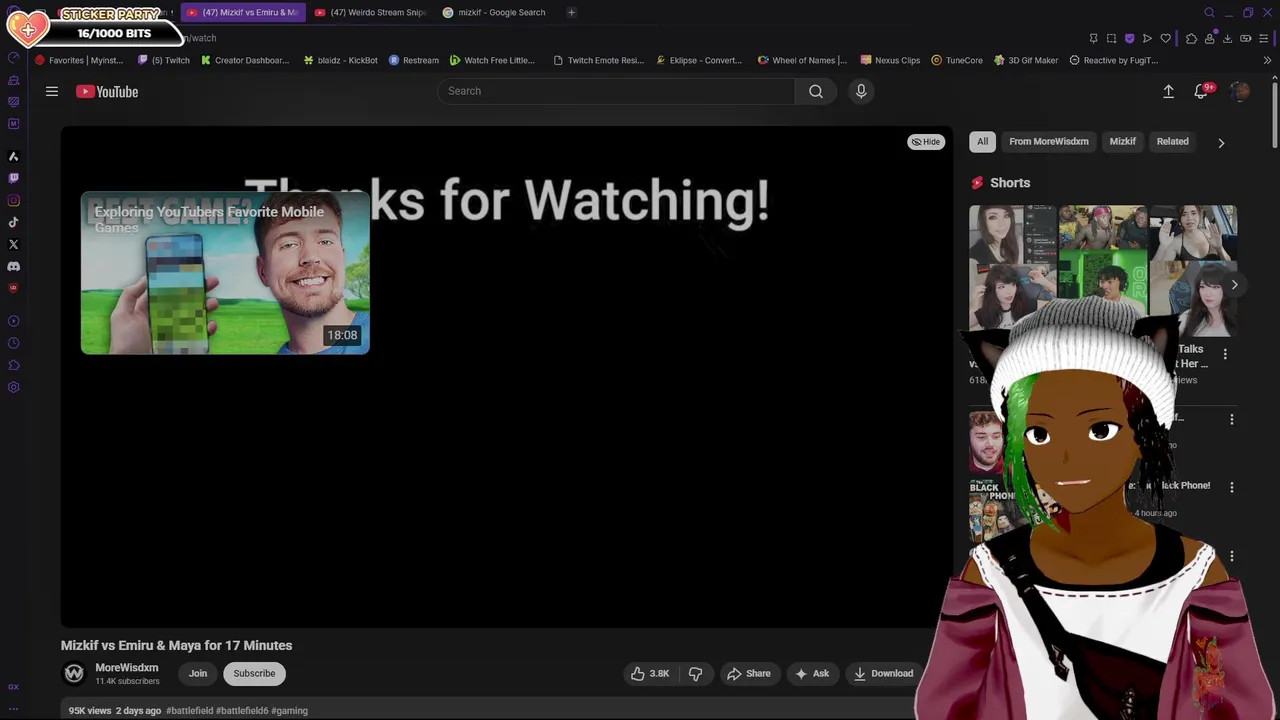Open Nexus Clips bookmark

890,60
